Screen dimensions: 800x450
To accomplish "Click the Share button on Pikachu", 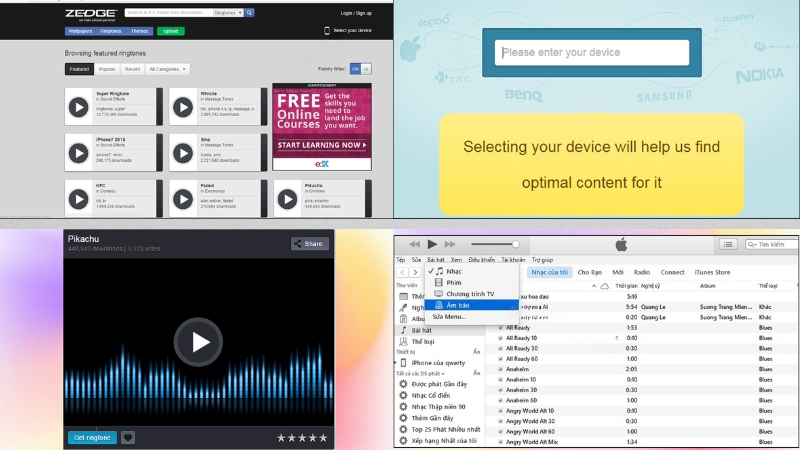I will [310, 243].
